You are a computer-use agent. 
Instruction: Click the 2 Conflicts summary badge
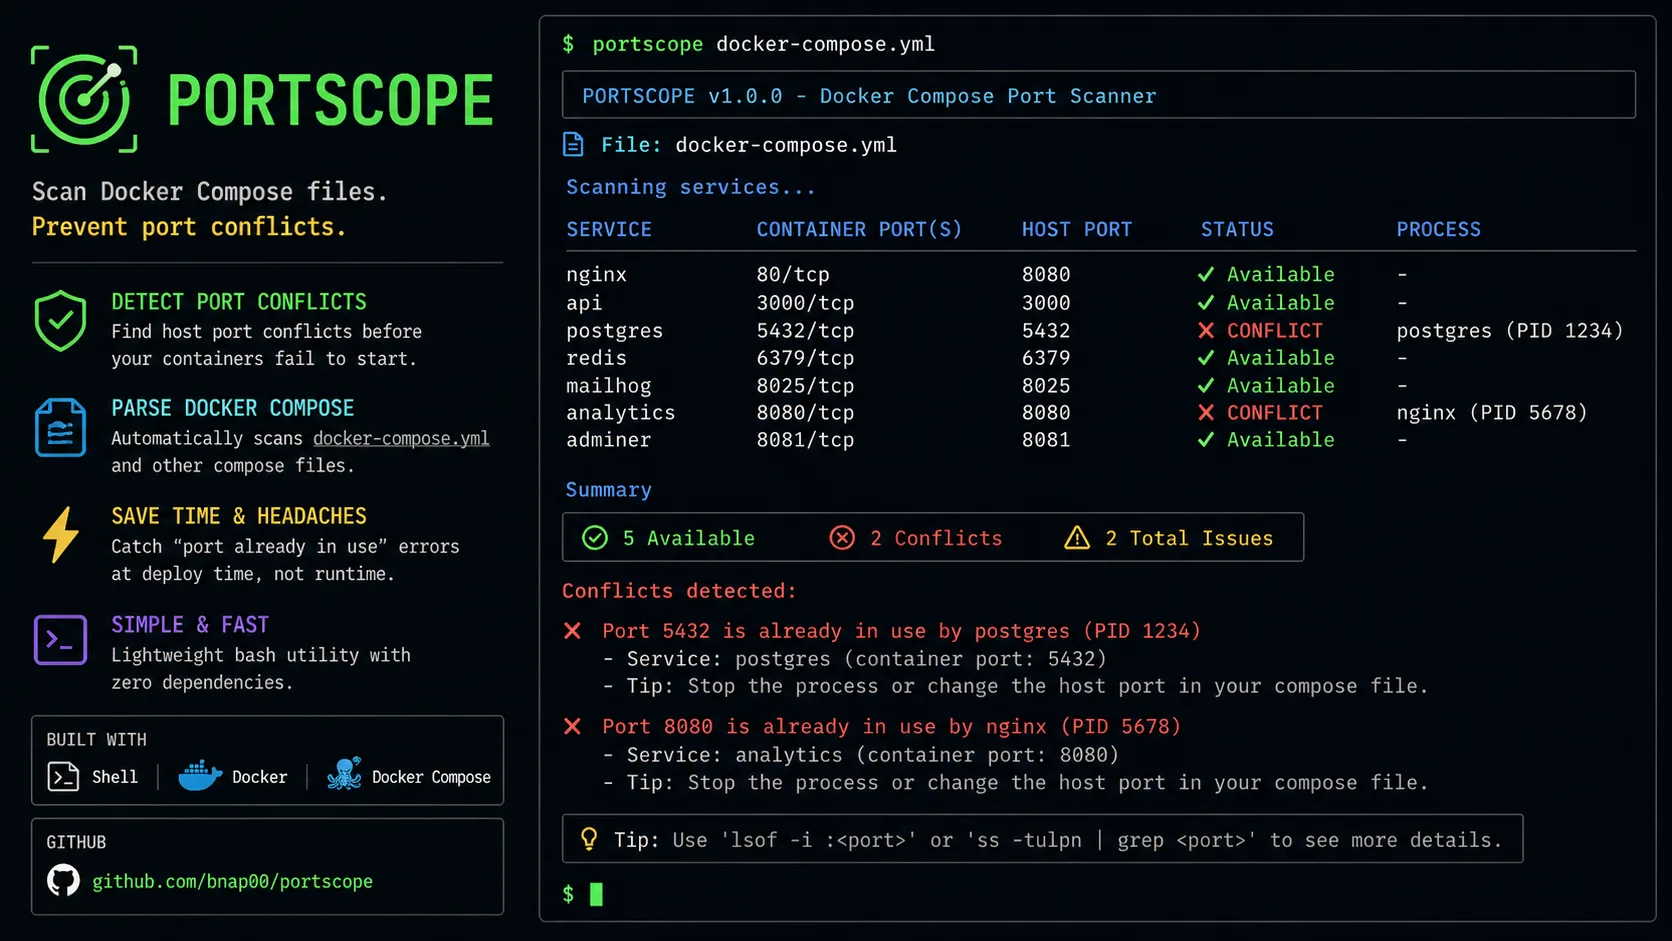(x=917, y=538)
